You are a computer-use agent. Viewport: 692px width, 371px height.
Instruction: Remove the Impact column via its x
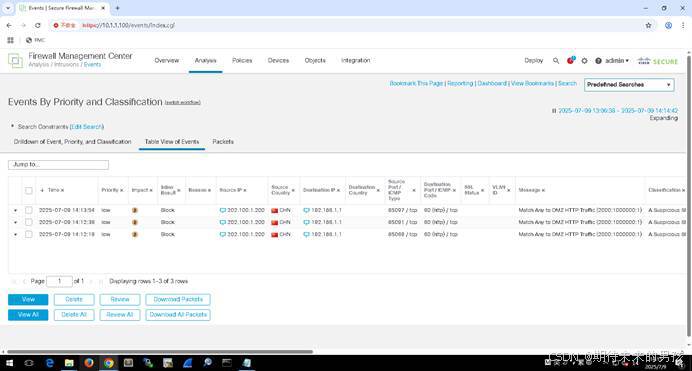[x=150, y=190]
